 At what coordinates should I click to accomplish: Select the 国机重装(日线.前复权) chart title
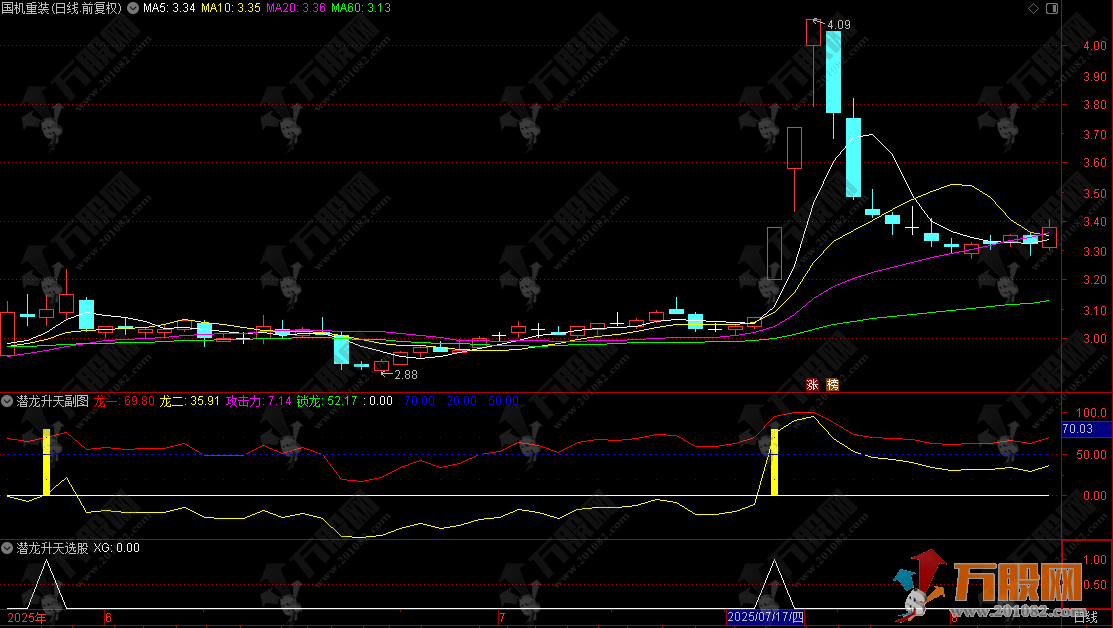pyautogui.click(x=61, y=9)
